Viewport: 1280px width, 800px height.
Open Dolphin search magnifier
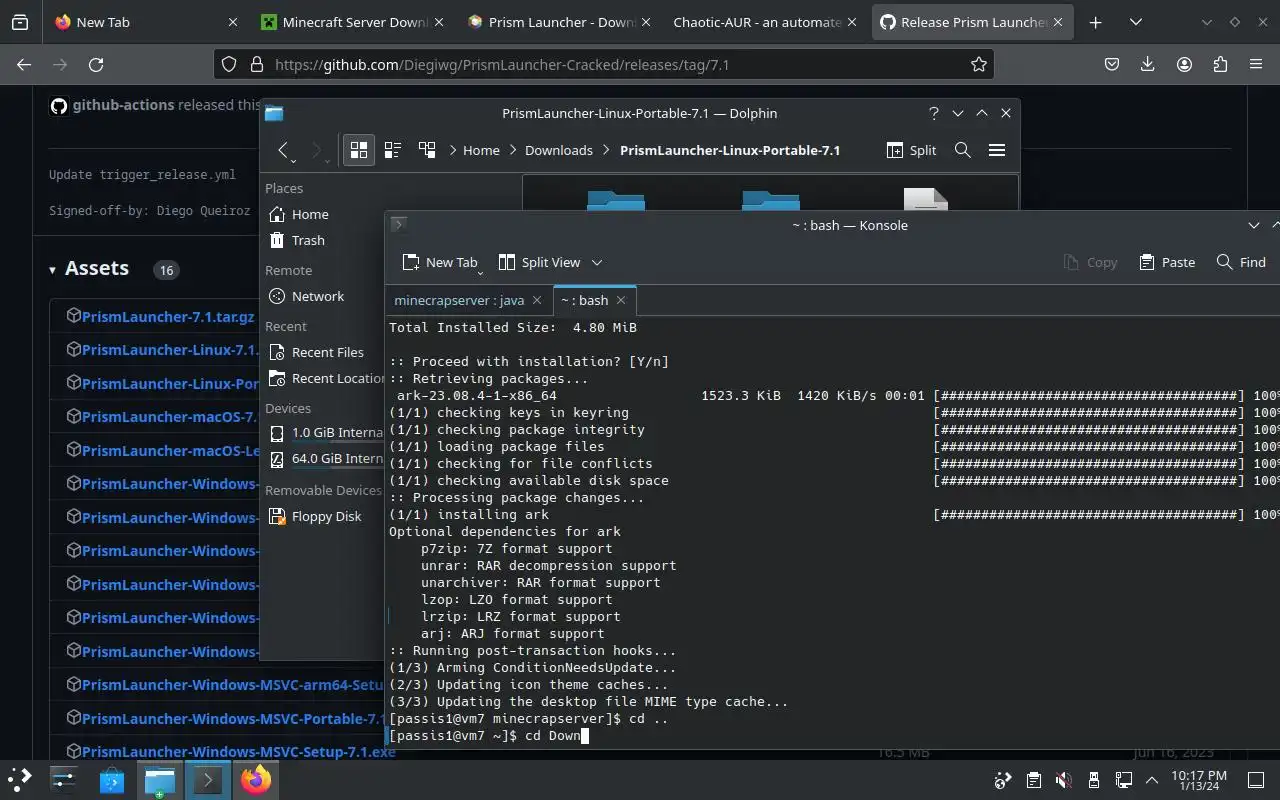962,150
